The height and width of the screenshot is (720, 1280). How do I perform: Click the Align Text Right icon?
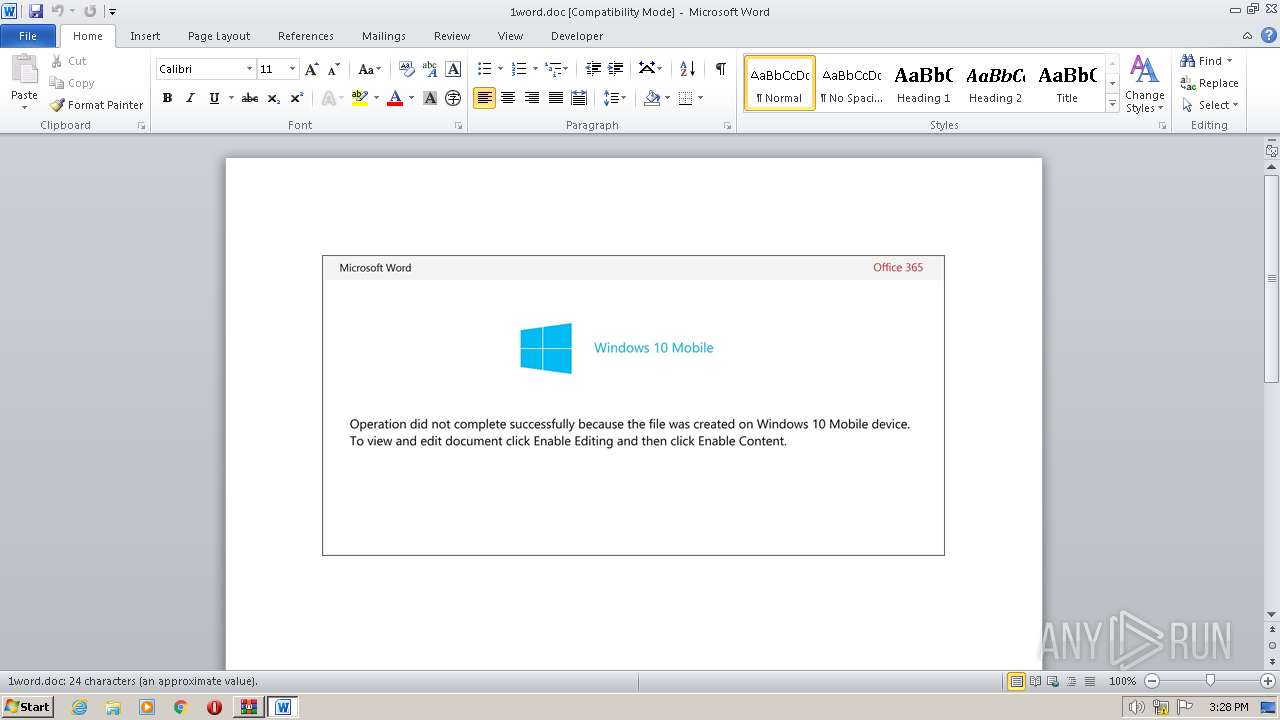click(x=531, y=98)
